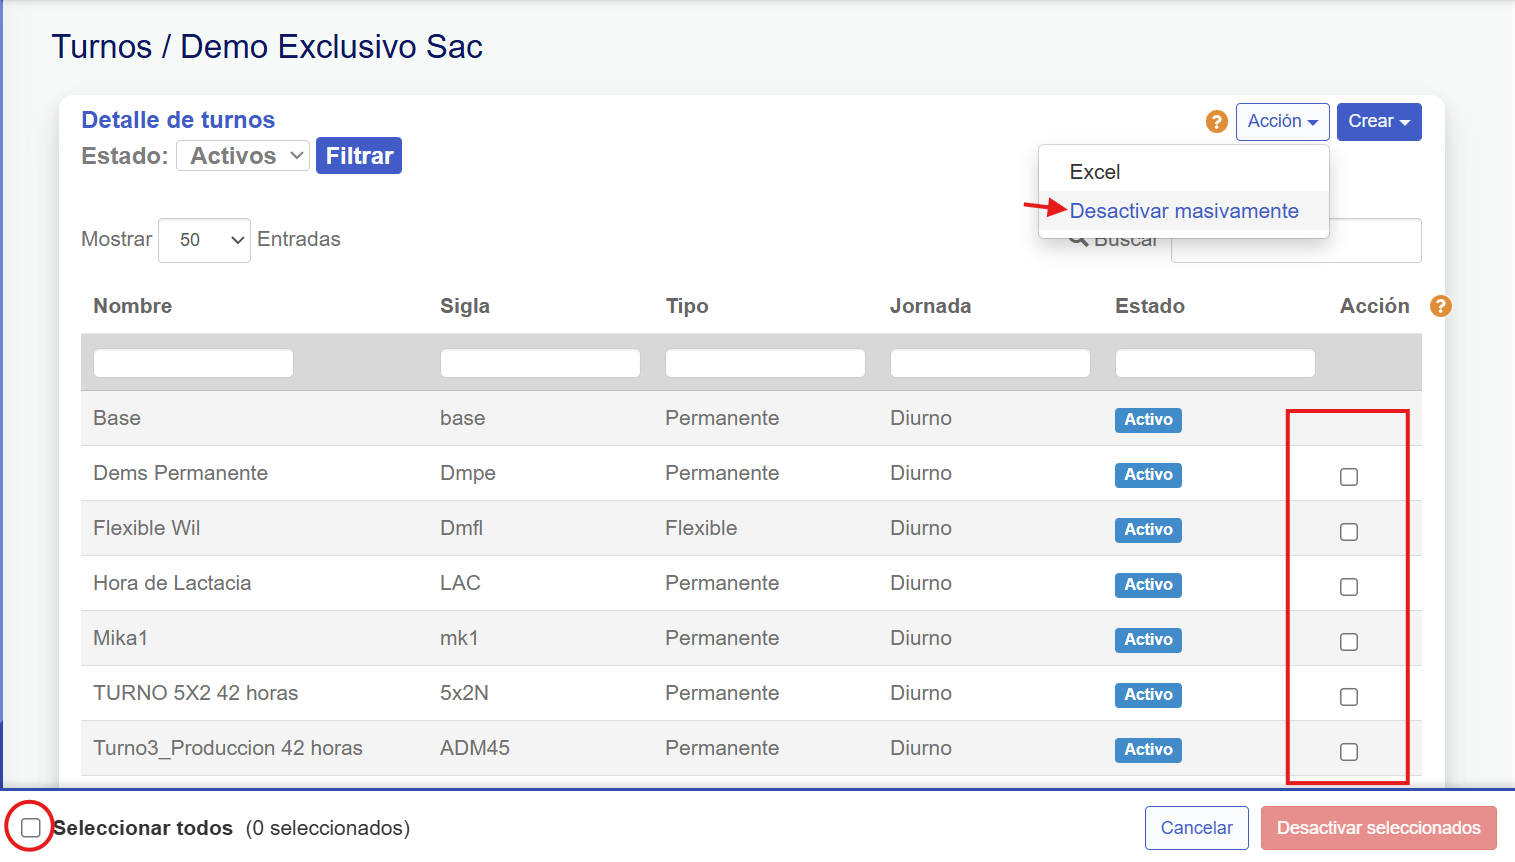This screenshot has height=862, width=1515.
Task: Focus the Sigla column filter input
Action: 540,363
